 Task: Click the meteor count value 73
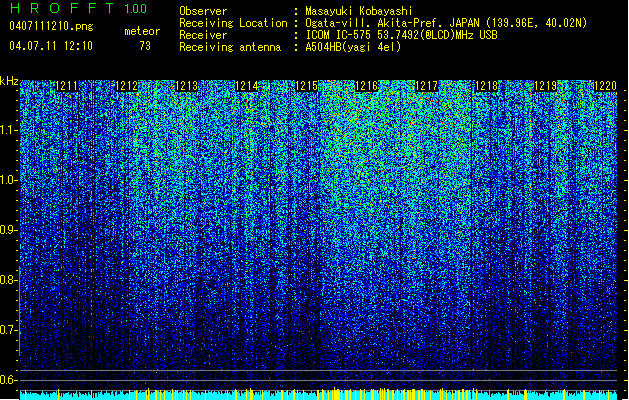[x=145, y=46]
